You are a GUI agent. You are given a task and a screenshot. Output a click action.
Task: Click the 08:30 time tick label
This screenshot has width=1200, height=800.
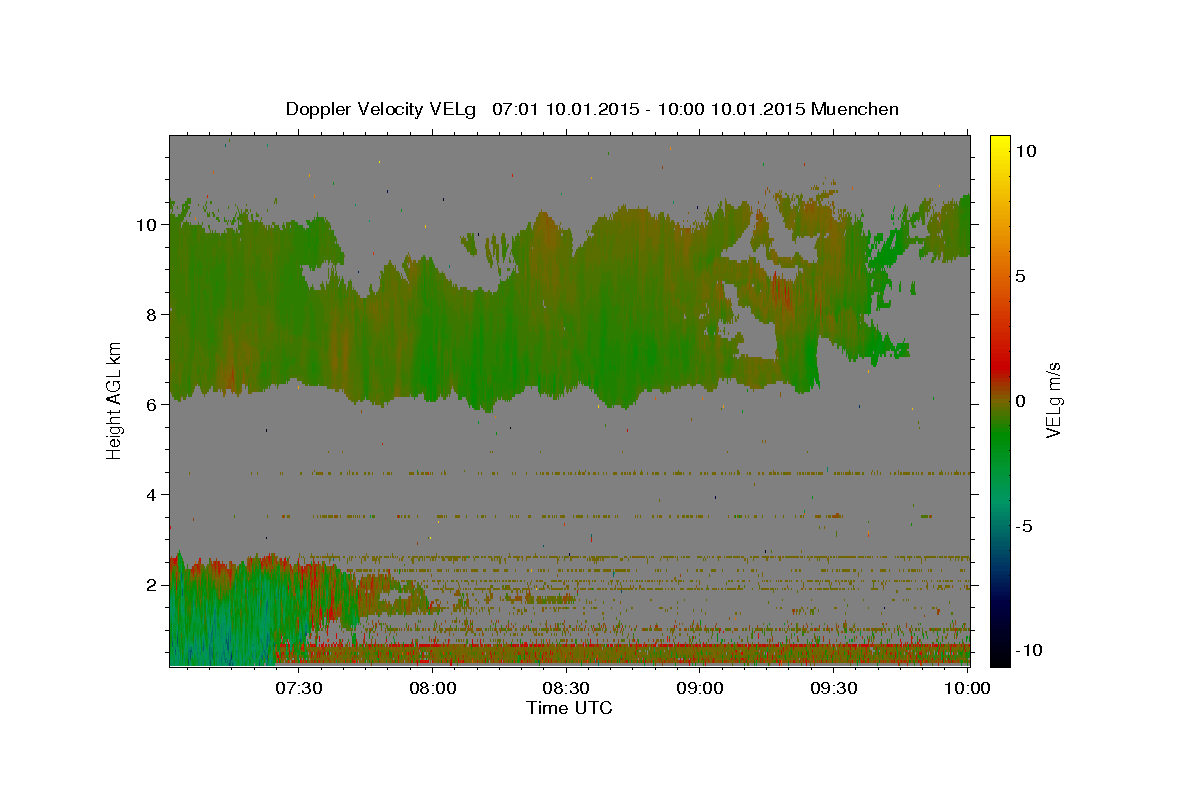coord(567,689)
